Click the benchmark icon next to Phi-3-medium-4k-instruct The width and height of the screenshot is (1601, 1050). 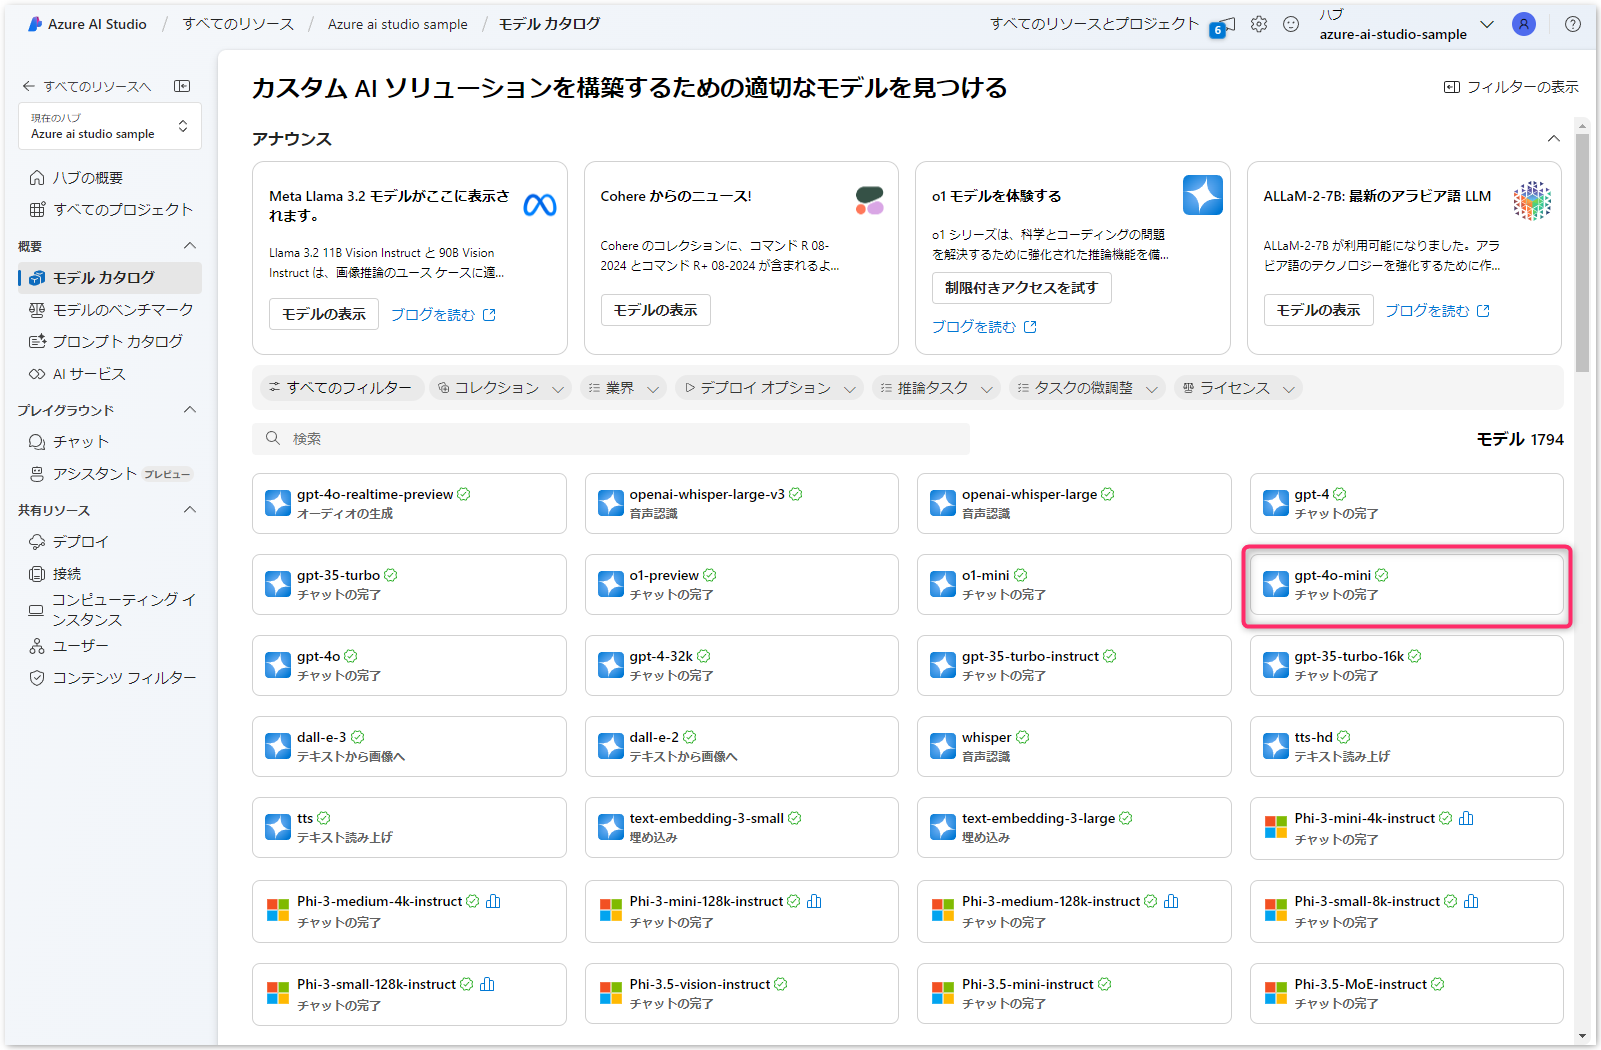point(493,901)
